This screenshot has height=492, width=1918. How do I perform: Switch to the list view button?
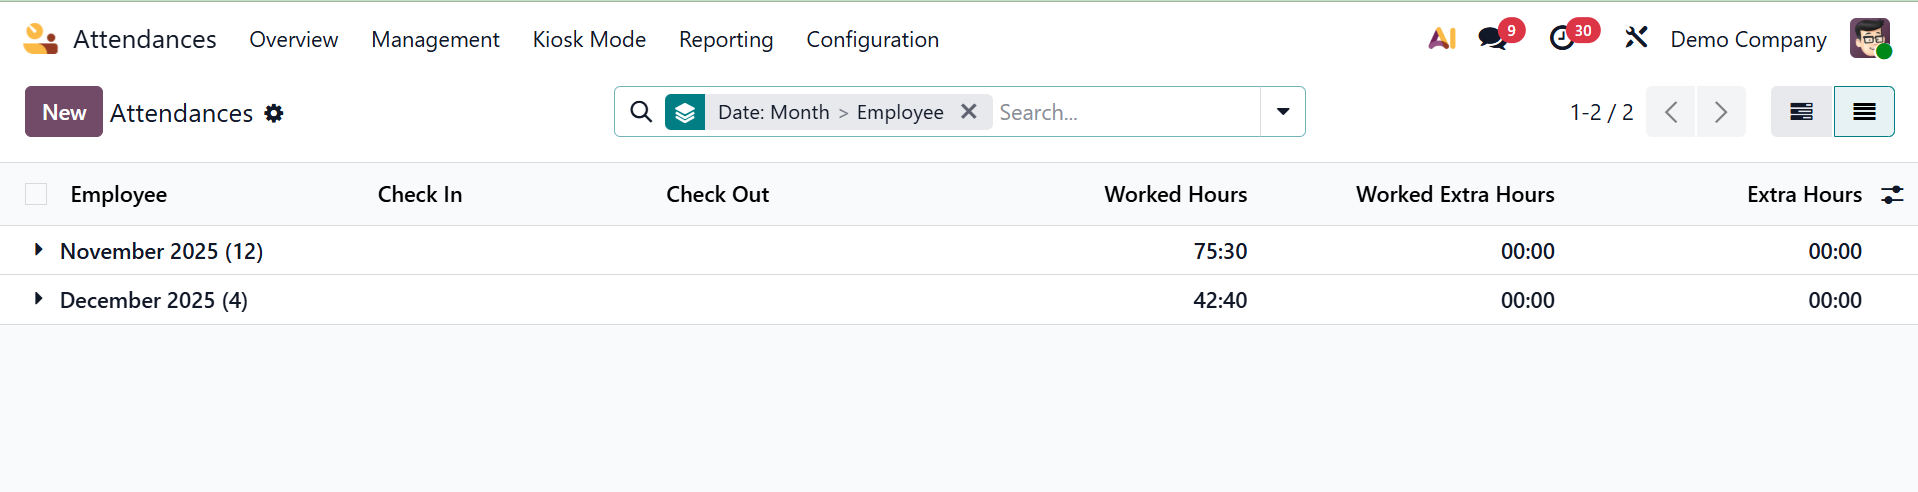click(x=1863, y=112)
